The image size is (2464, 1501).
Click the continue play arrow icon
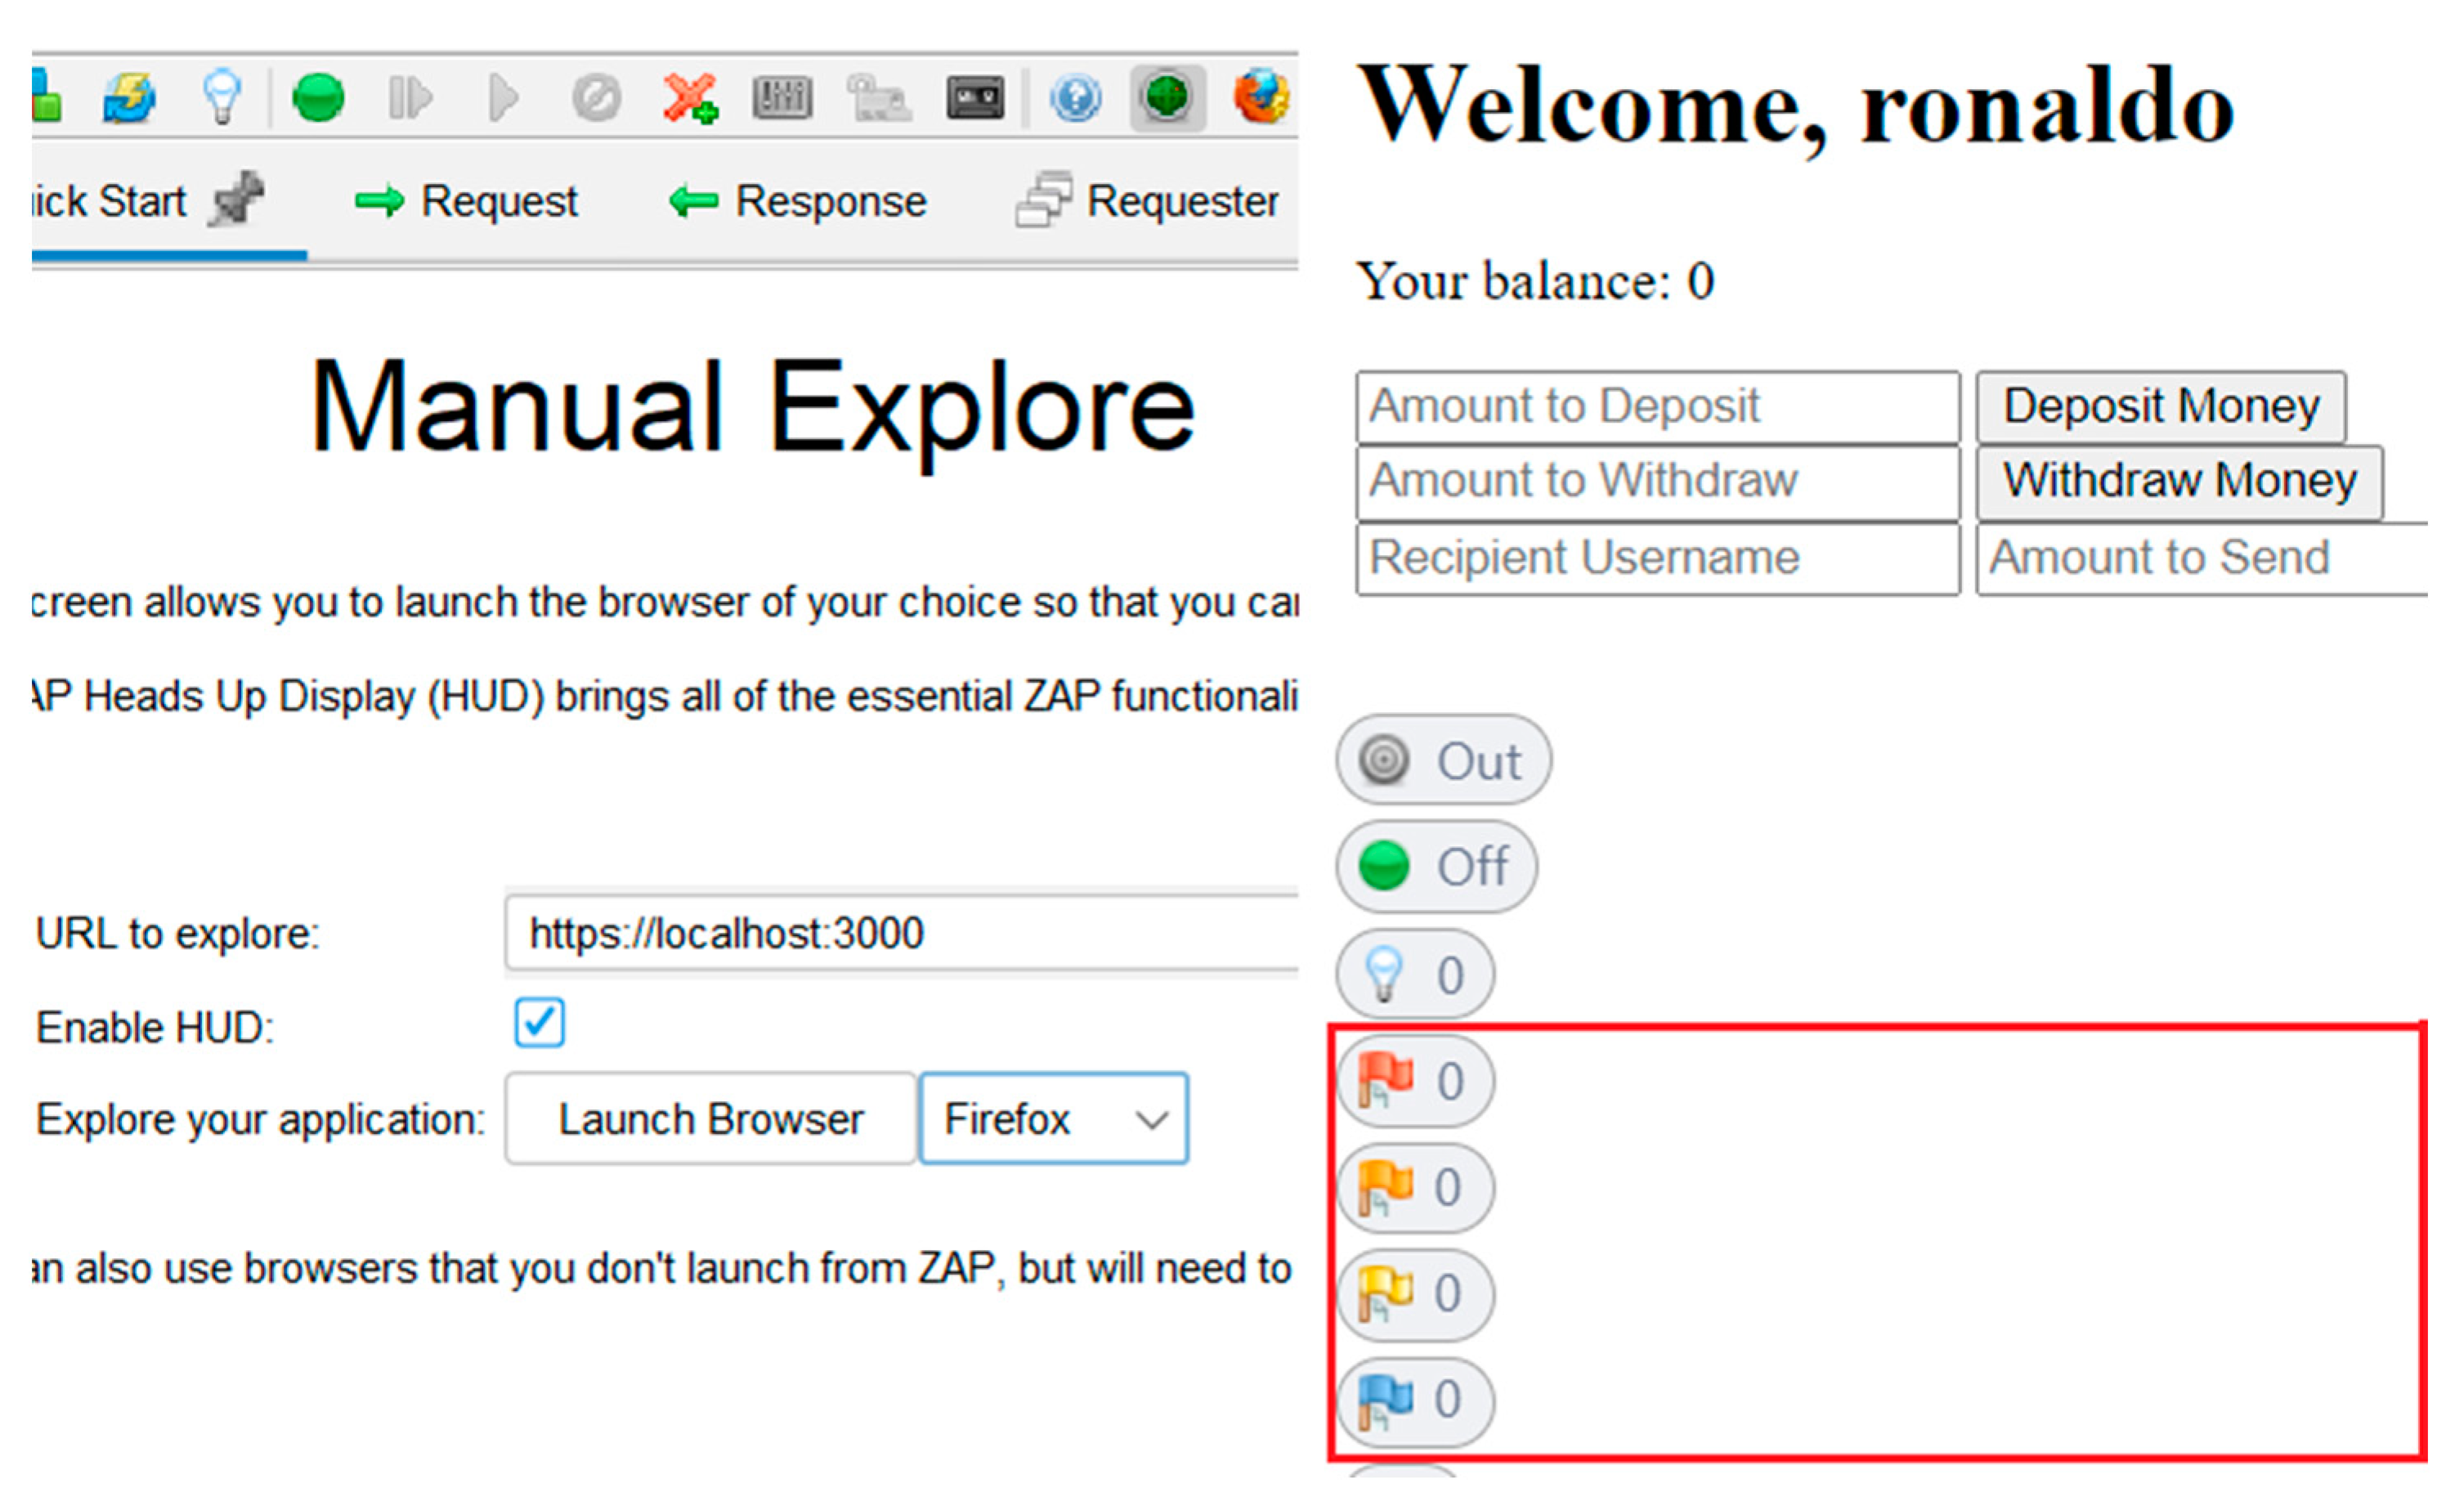(503, 98)
